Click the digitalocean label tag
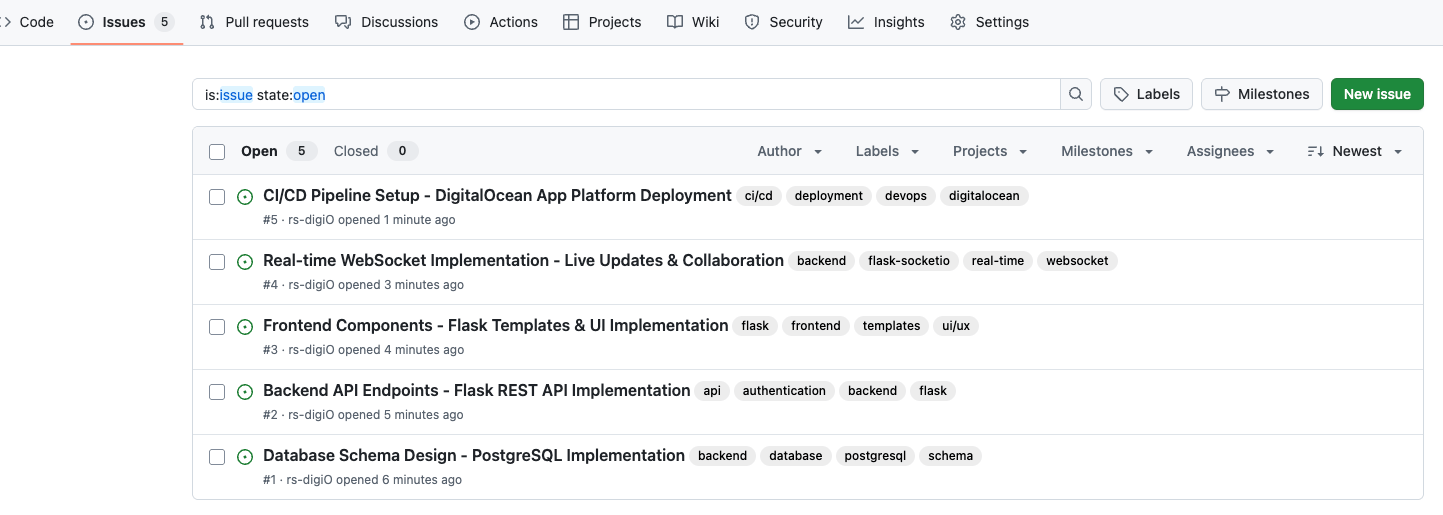This screenshot has height=515, width=1443. (984, 196)
